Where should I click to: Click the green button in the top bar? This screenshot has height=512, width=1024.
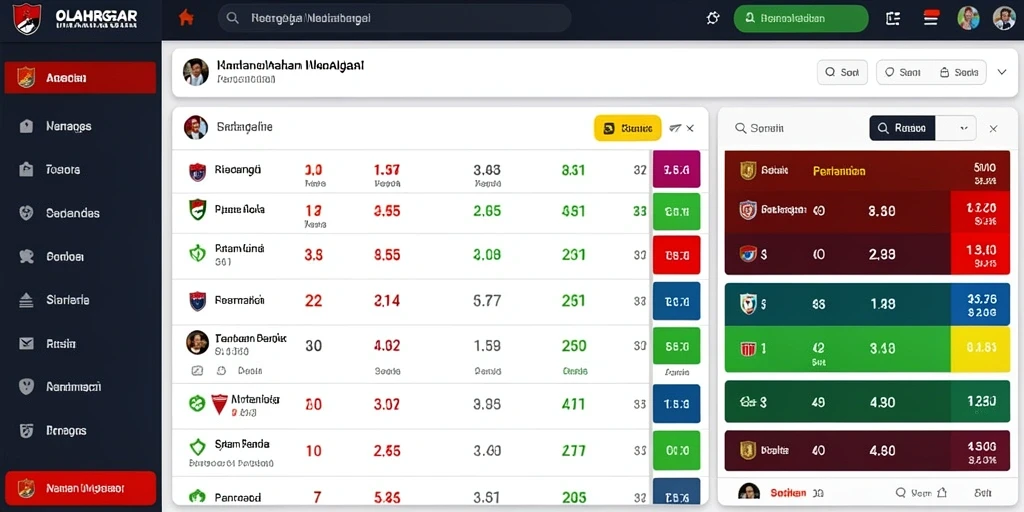[x=801, y=19]
